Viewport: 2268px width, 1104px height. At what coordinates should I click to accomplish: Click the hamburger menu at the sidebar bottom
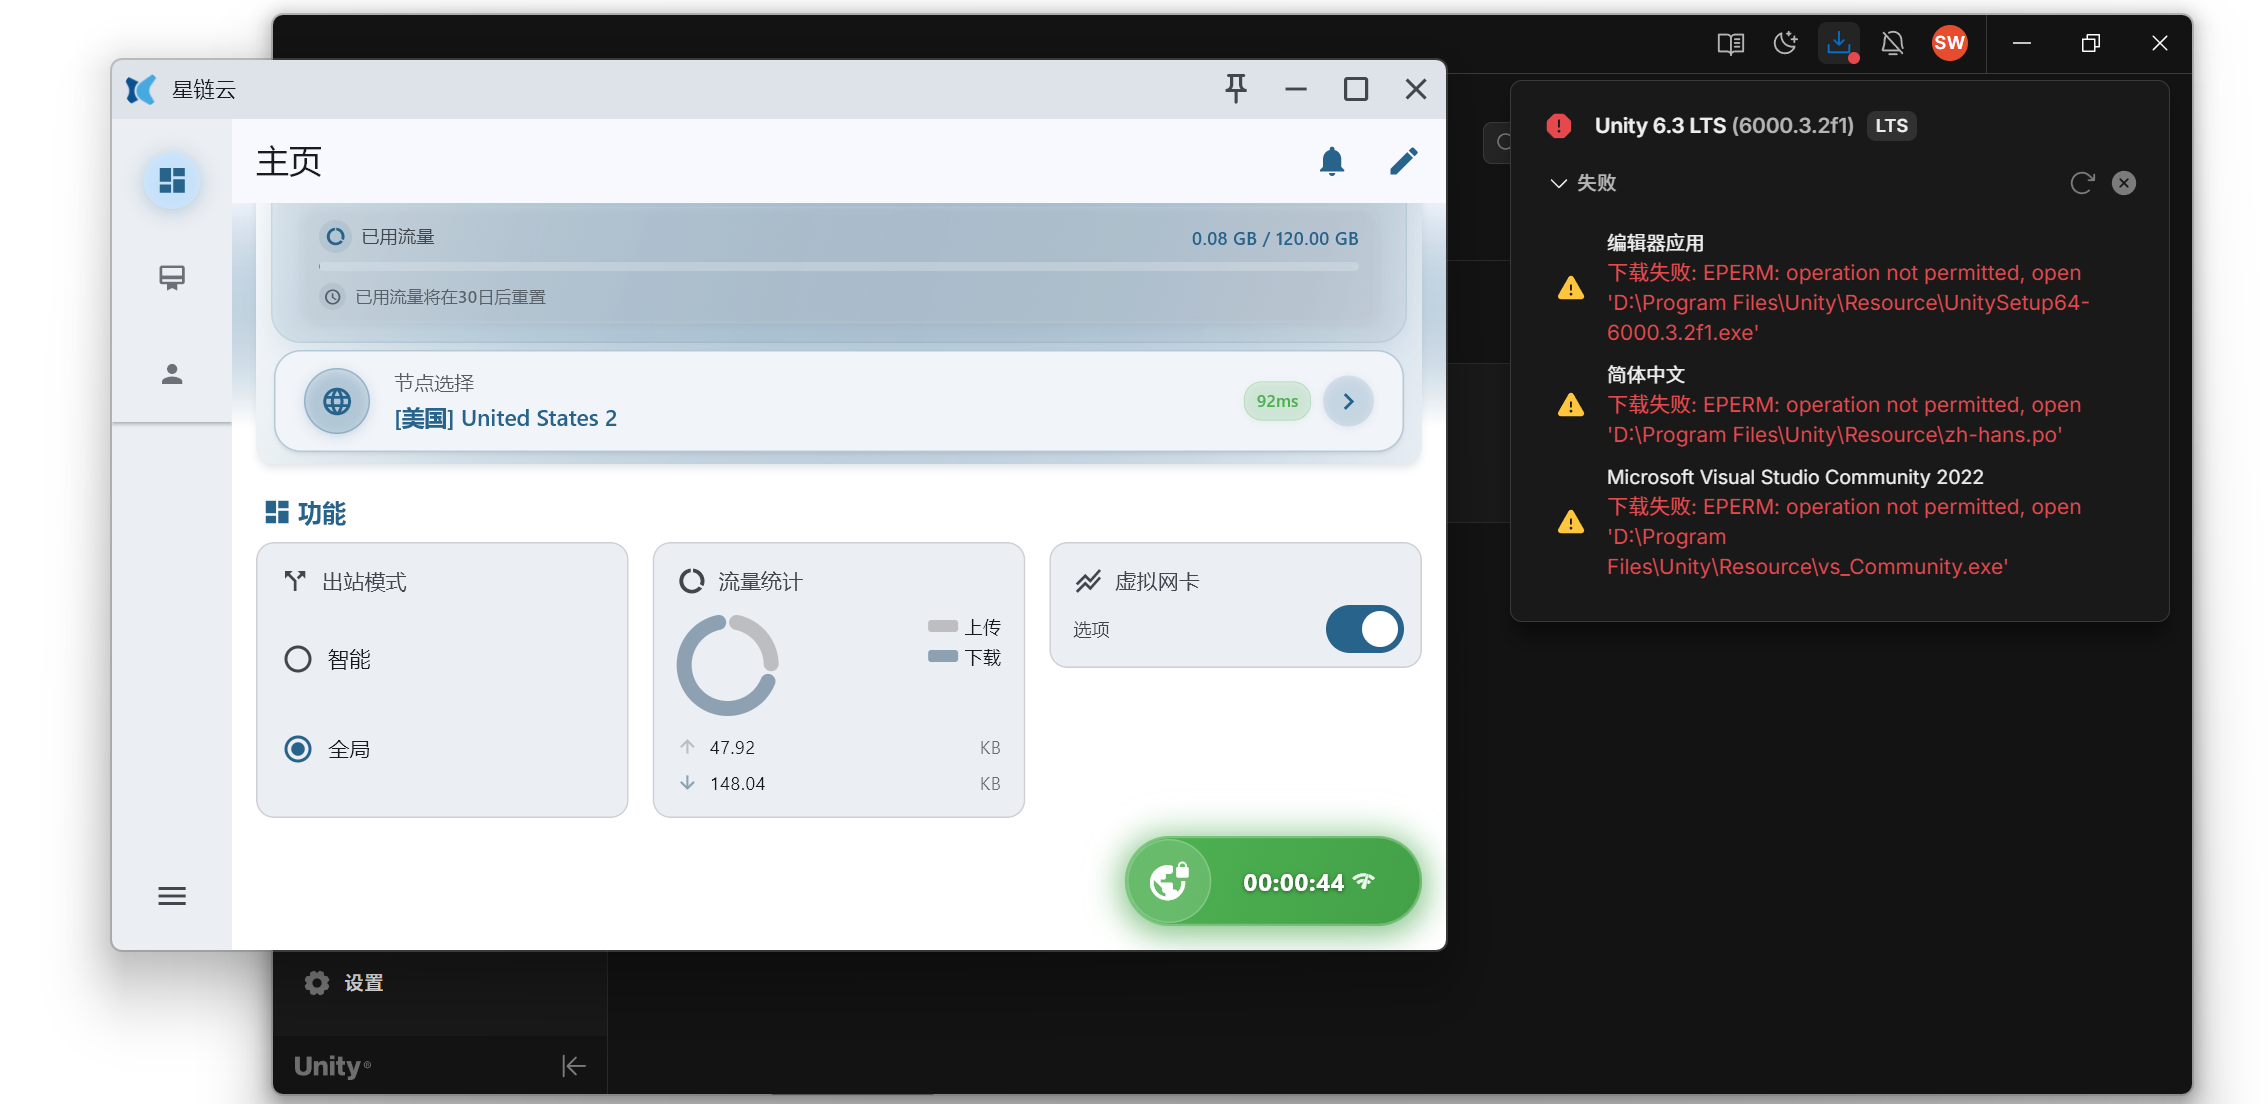click(x=172, y=896)
